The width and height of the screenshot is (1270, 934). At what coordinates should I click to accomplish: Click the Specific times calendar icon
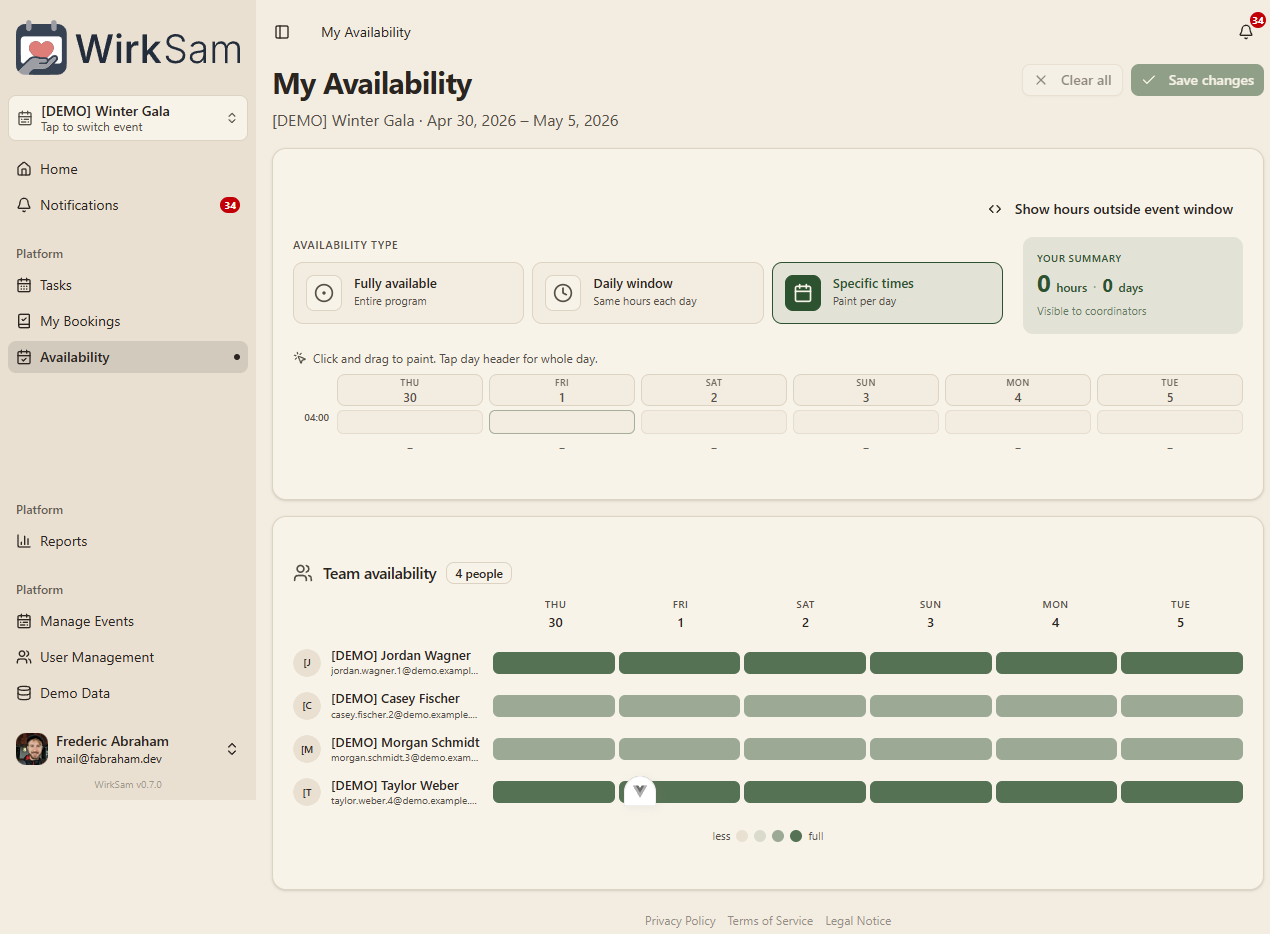click(x=803, y=293)
